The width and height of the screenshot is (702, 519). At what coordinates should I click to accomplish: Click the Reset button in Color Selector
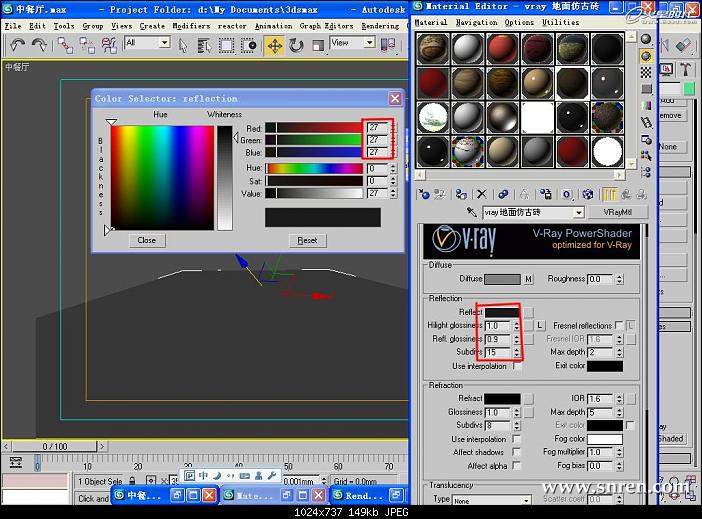click(307, 240)
